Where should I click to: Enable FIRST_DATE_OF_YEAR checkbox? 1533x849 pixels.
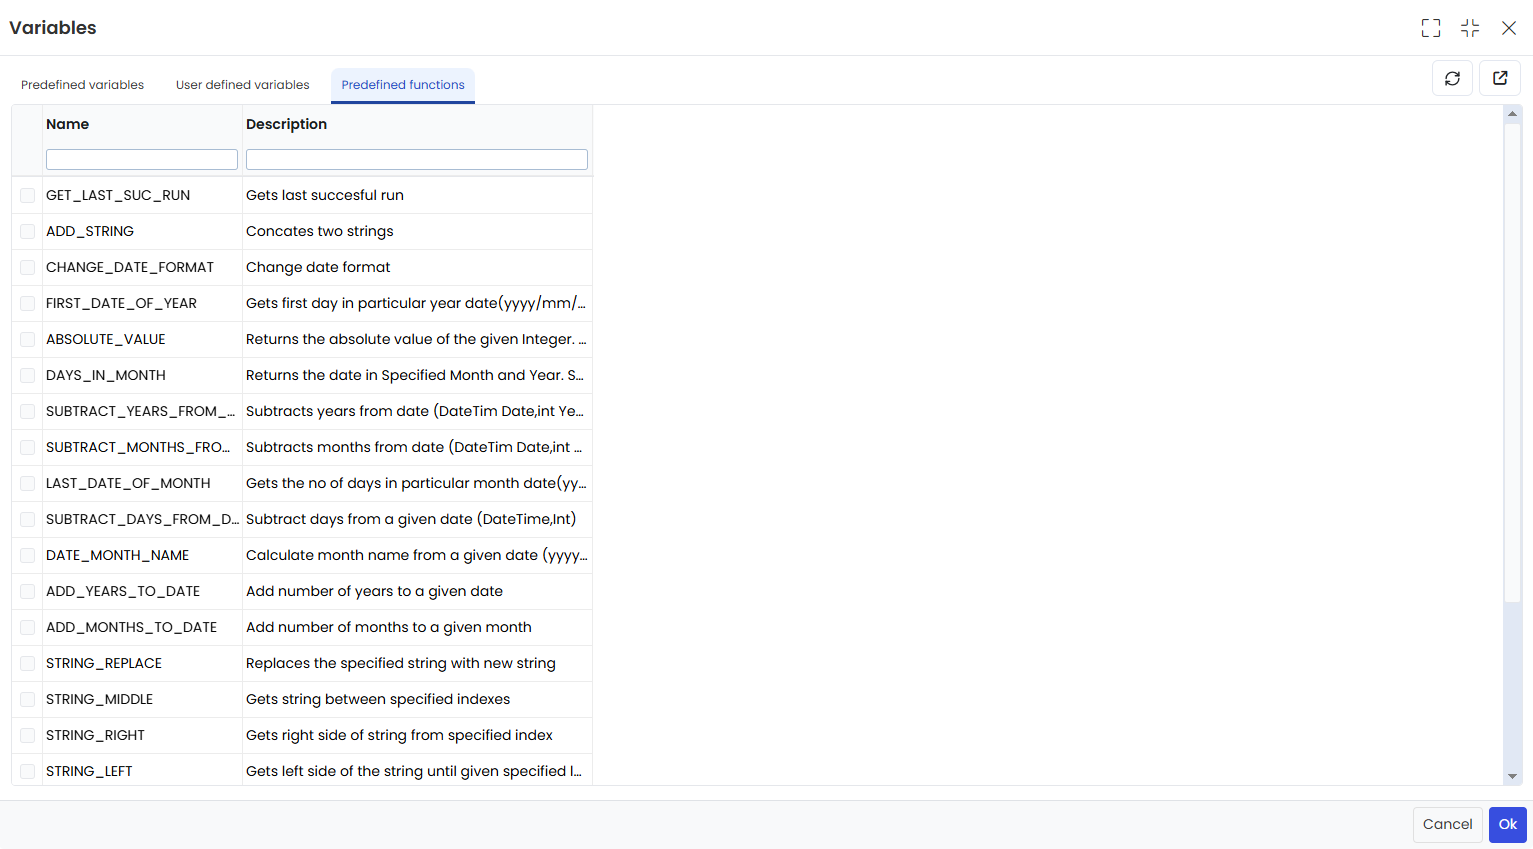27,304
